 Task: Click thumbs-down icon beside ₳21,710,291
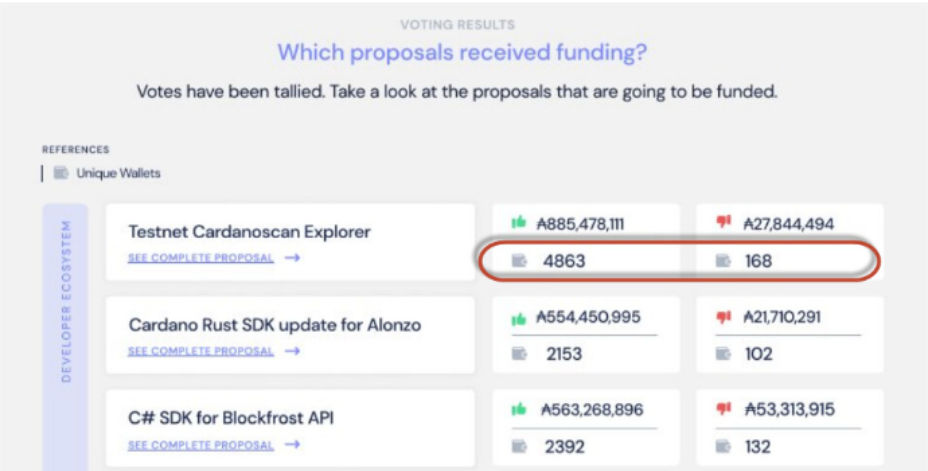click(724, 318)
